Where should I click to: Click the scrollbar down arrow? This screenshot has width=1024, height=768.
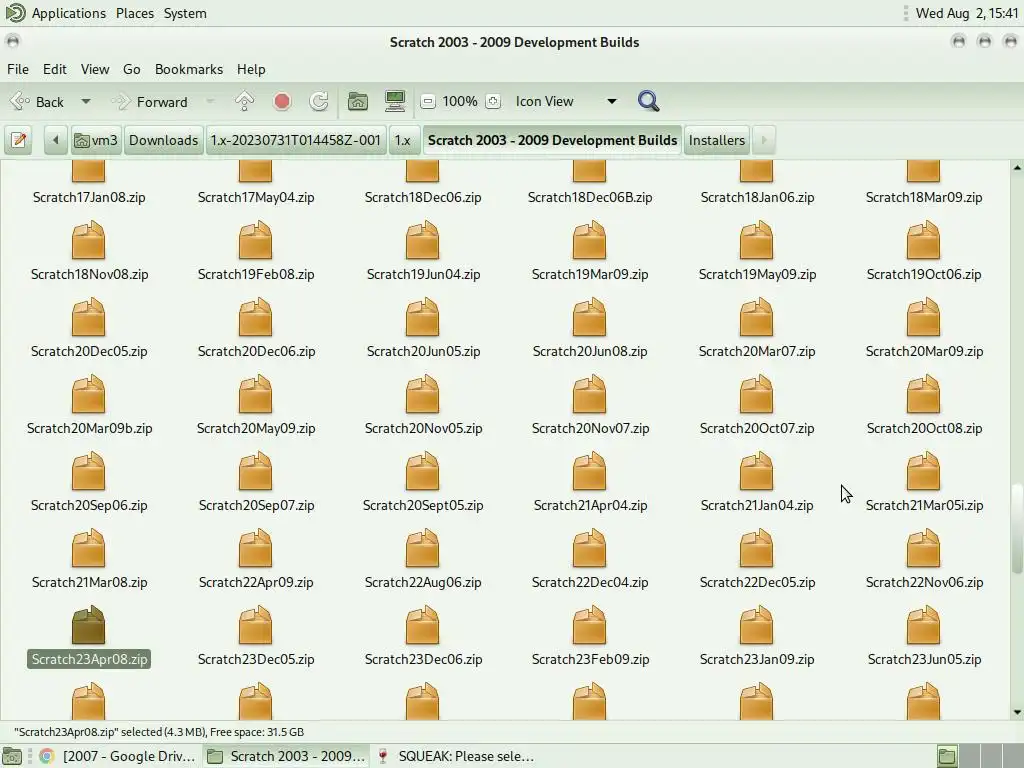point(1017,712)
